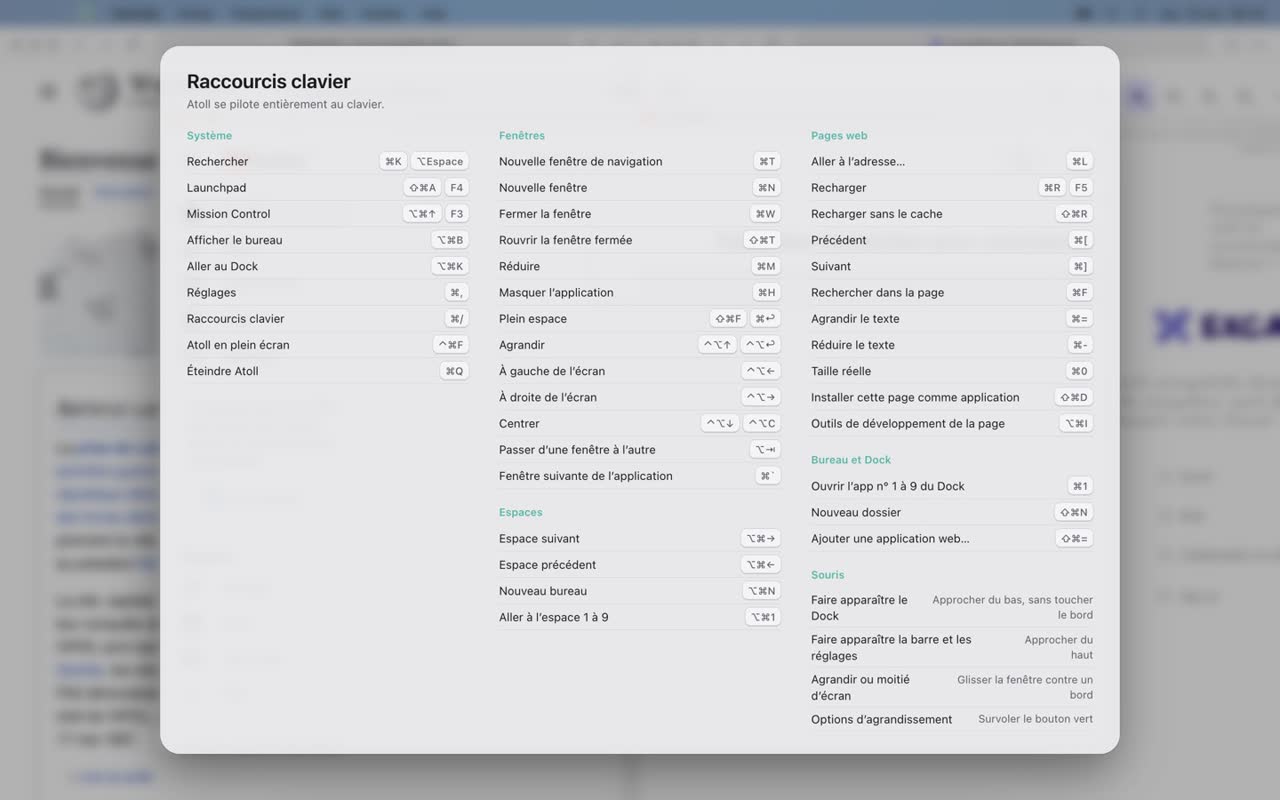This screenshot has width=1280, height=800.
Task: Click the 'Souris' section heading
Action: point(828,575)
